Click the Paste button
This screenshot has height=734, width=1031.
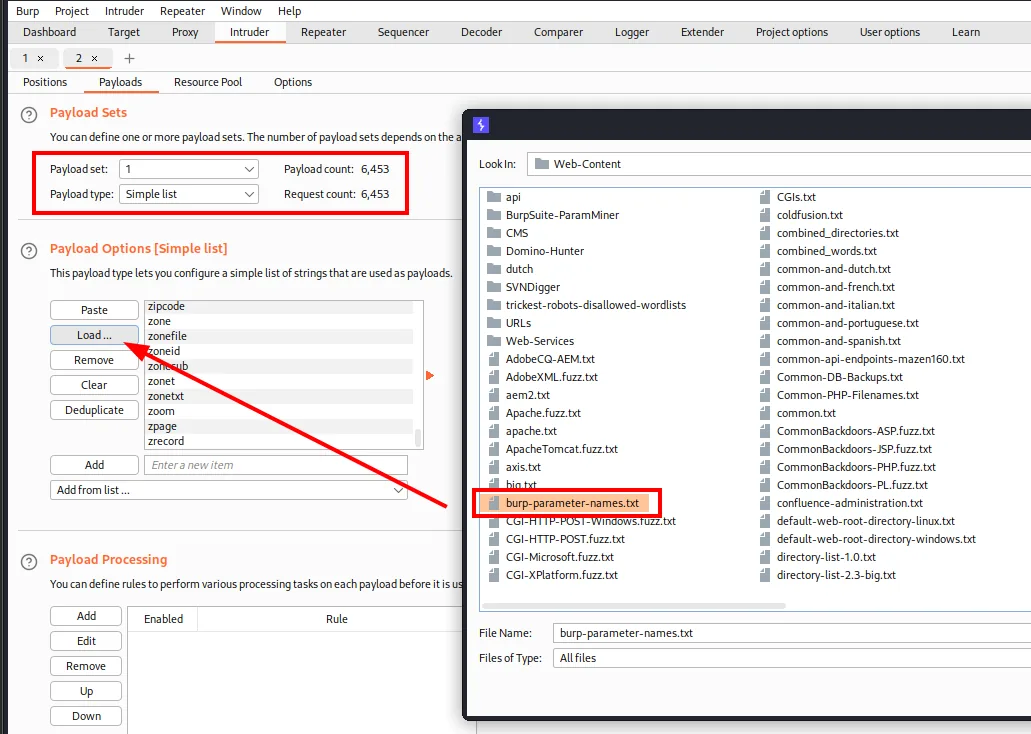tap(94, 310)
